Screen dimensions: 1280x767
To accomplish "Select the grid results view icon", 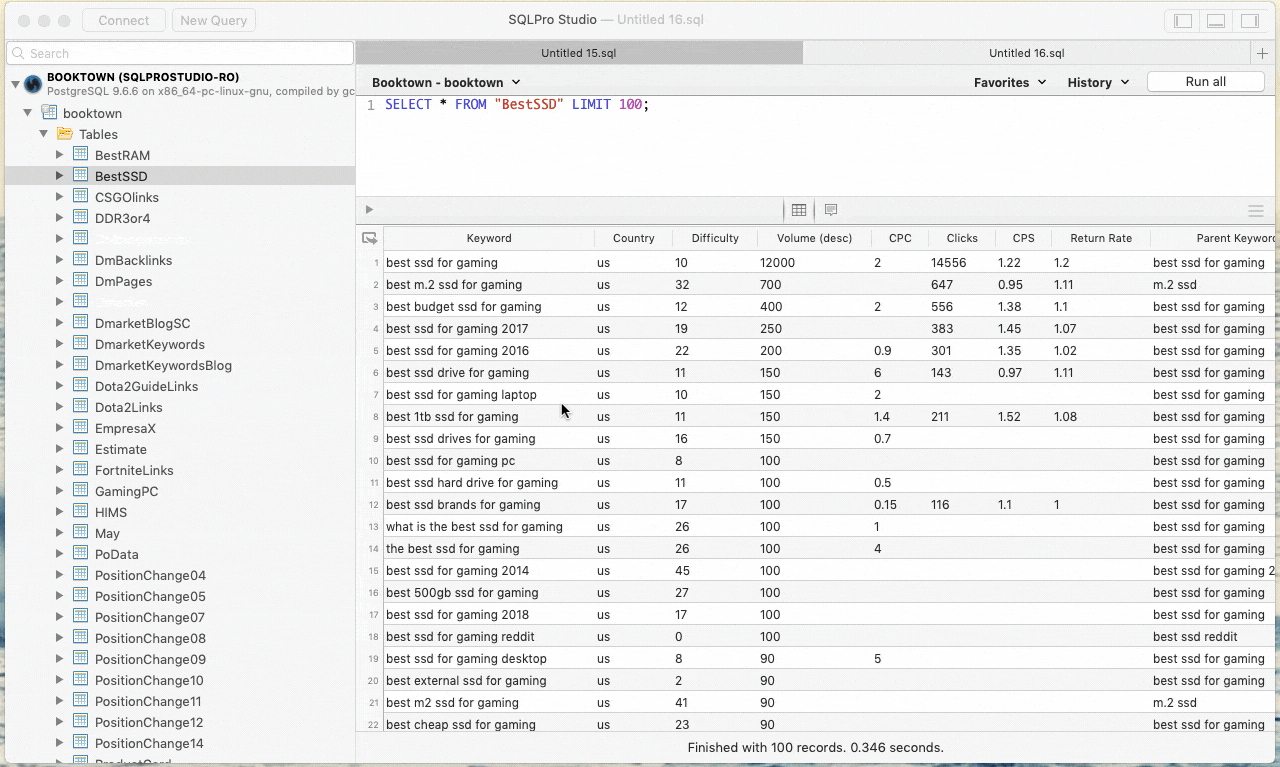I will pos(799,210).
